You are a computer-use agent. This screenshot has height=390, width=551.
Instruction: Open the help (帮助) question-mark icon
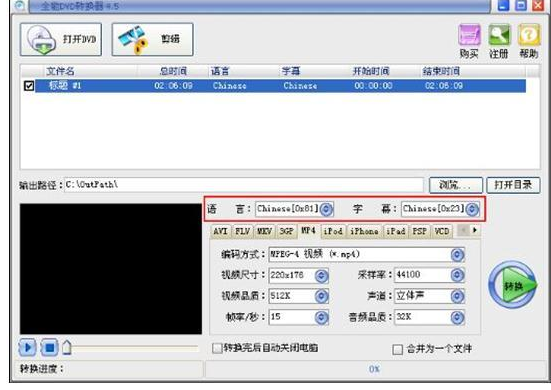point(529,35)
